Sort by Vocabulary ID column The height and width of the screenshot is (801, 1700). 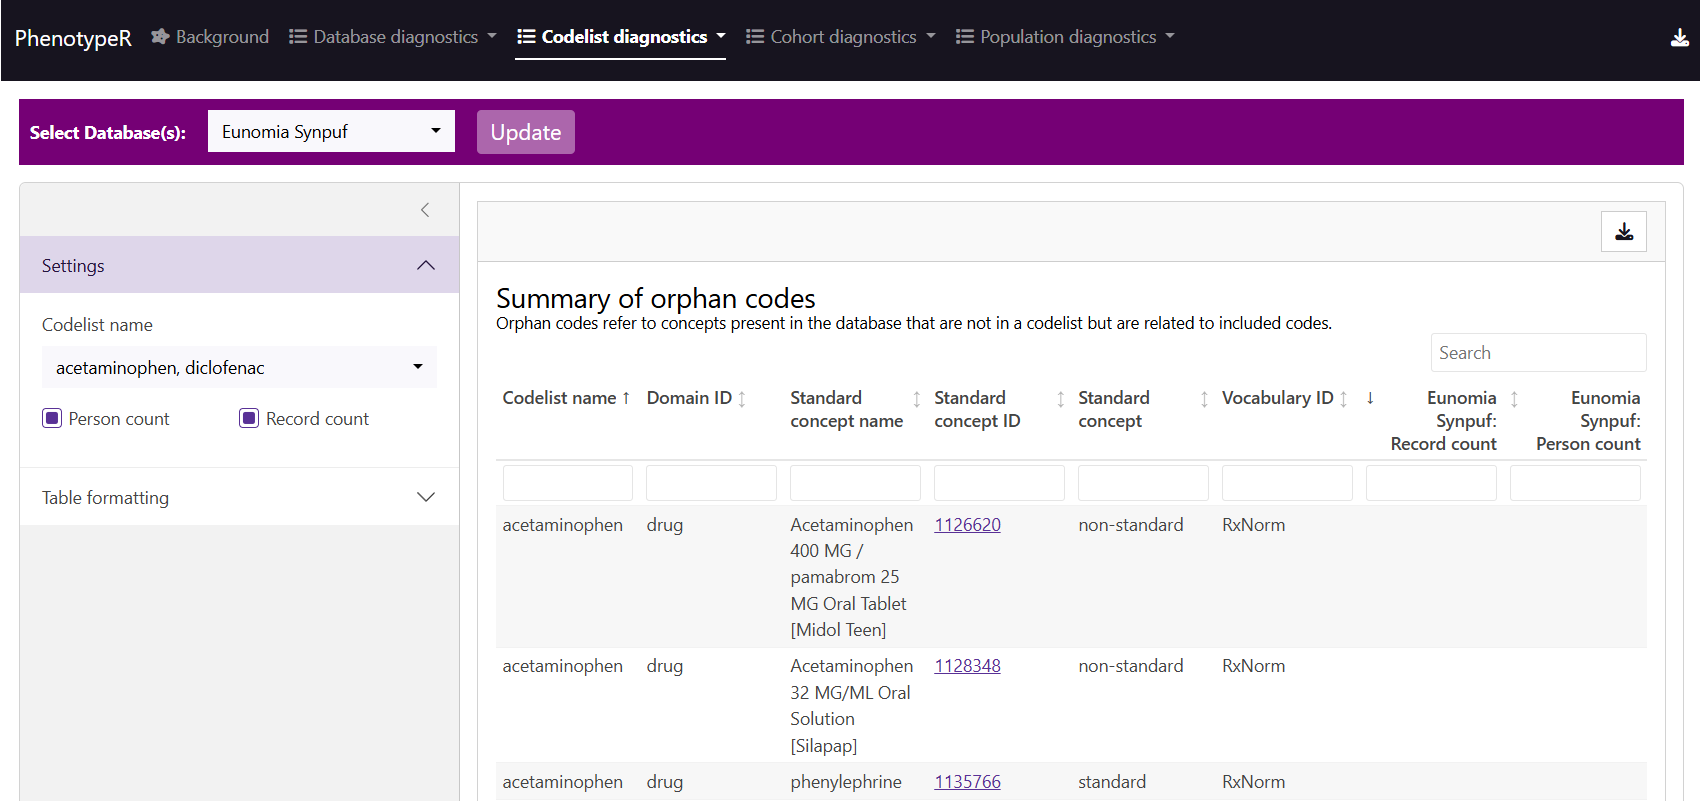point(1343,399)
